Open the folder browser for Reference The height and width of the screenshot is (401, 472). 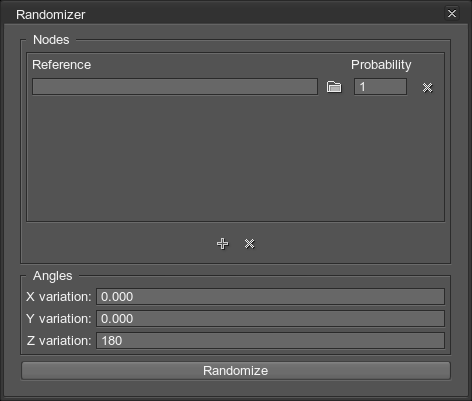click(x=334, y=87)
